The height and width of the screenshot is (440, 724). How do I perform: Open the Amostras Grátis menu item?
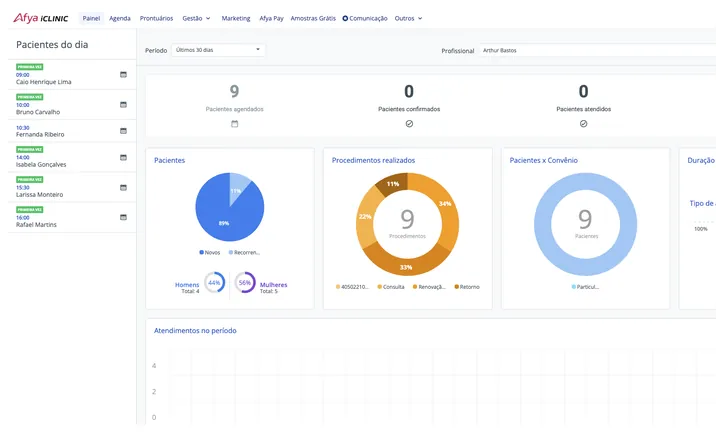point(313,18)
